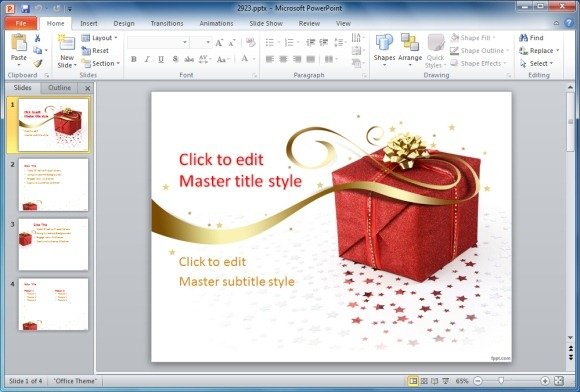Select slide 3 thumbnail

pyautogui.click(x=53, y=244)
